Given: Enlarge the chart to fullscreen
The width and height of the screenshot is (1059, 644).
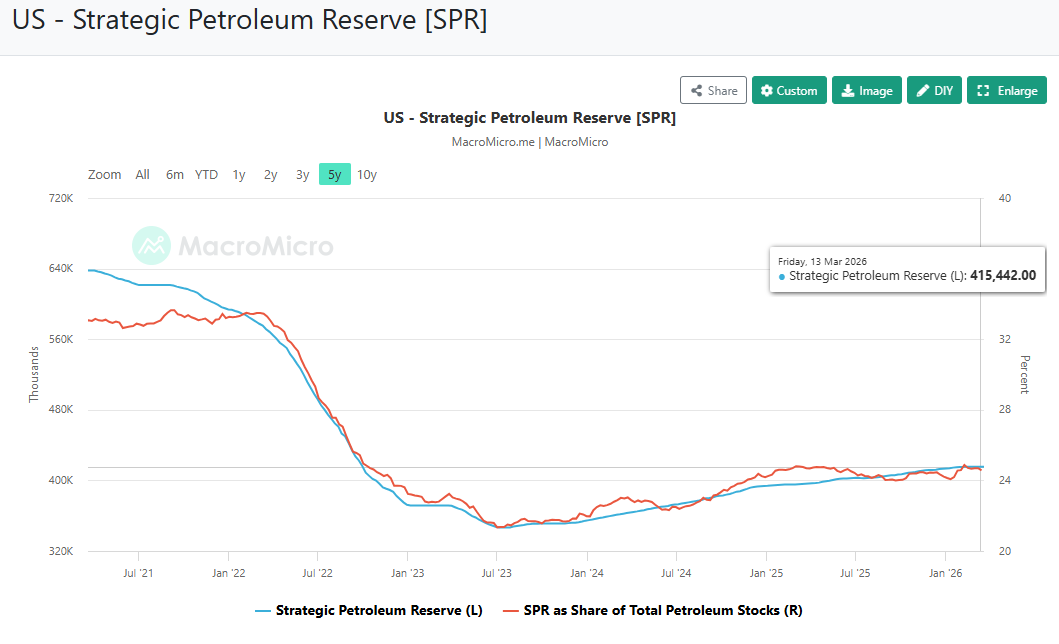Looking at the screenshot, I should pyautogui.click(x=1006, y=90).
